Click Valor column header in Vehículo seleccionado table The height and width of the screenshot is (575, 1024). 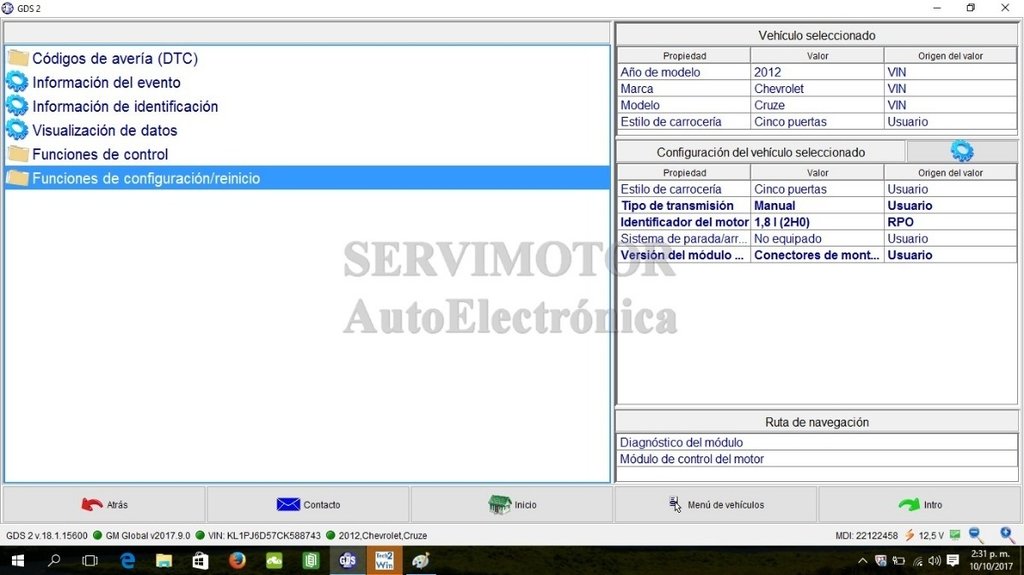point(817,56)
